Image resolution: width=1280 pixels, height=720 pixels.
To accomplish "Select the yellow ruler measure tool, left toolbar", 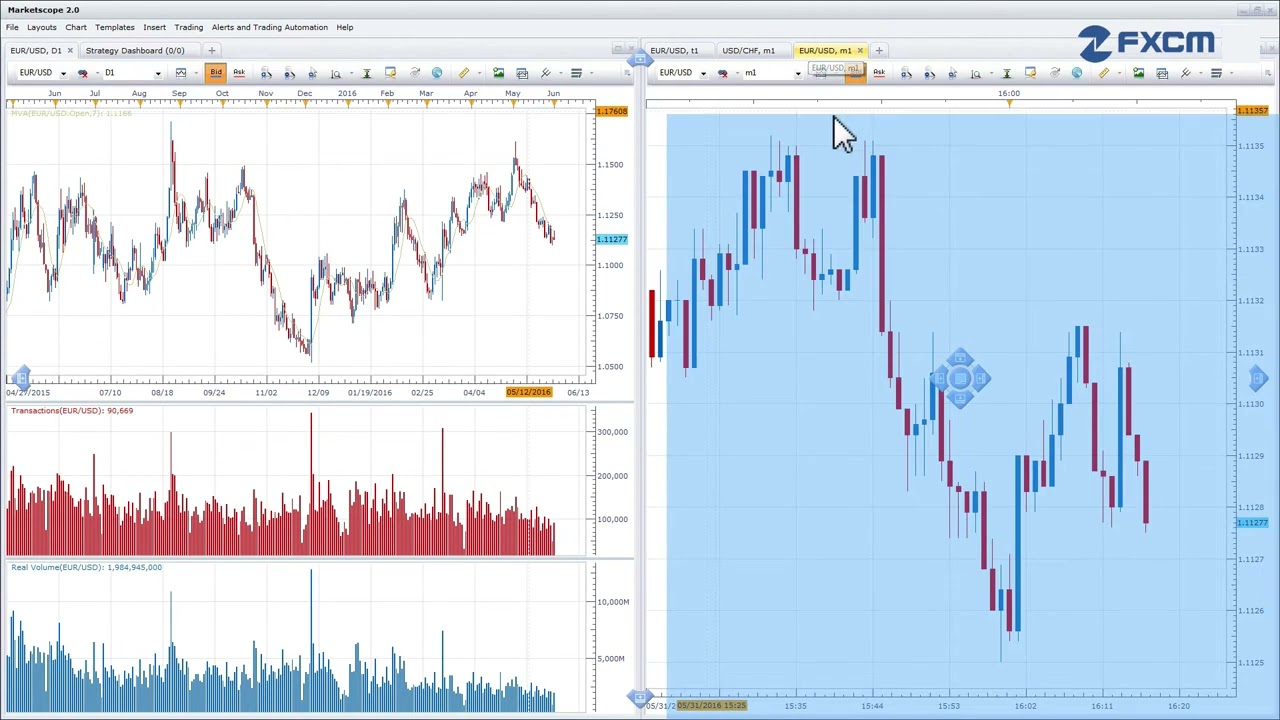I will 464,73.
